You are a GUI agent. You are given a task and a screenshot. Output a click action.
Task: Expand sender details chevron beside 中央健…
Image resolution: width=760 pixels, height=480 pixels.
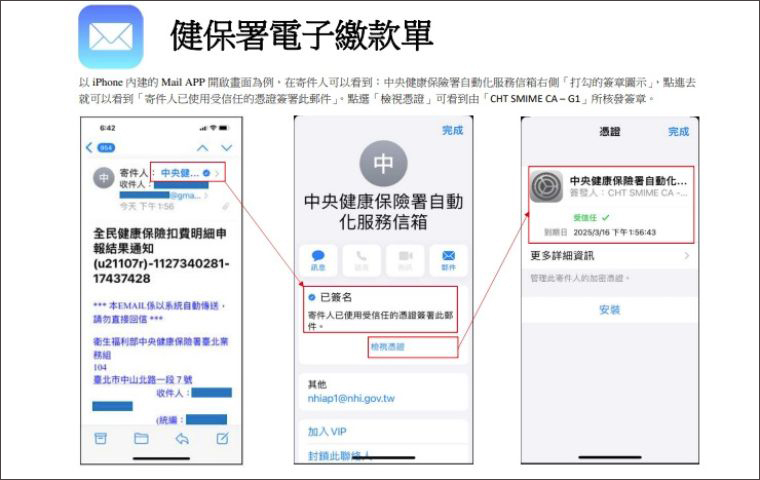(218, 173)
